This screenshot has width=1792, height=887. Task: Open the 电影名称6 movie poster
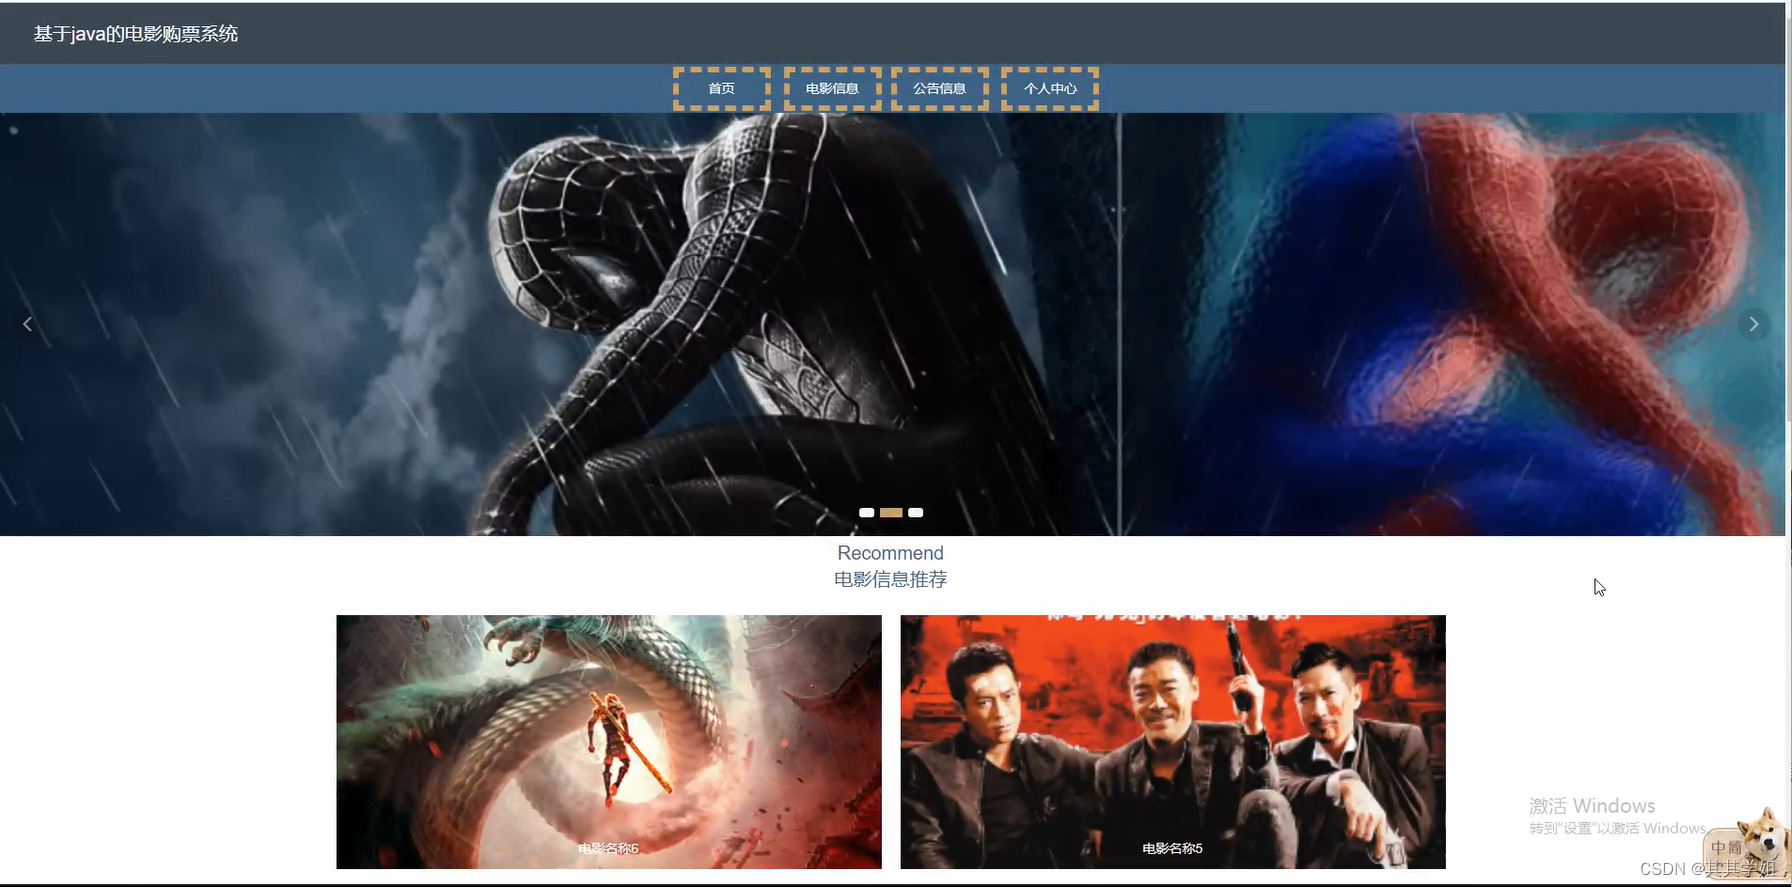coord(609,742)
